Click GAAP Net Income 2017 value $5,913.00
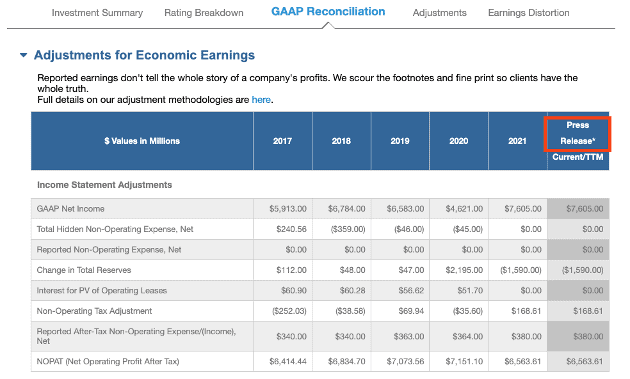 (288, 209)
